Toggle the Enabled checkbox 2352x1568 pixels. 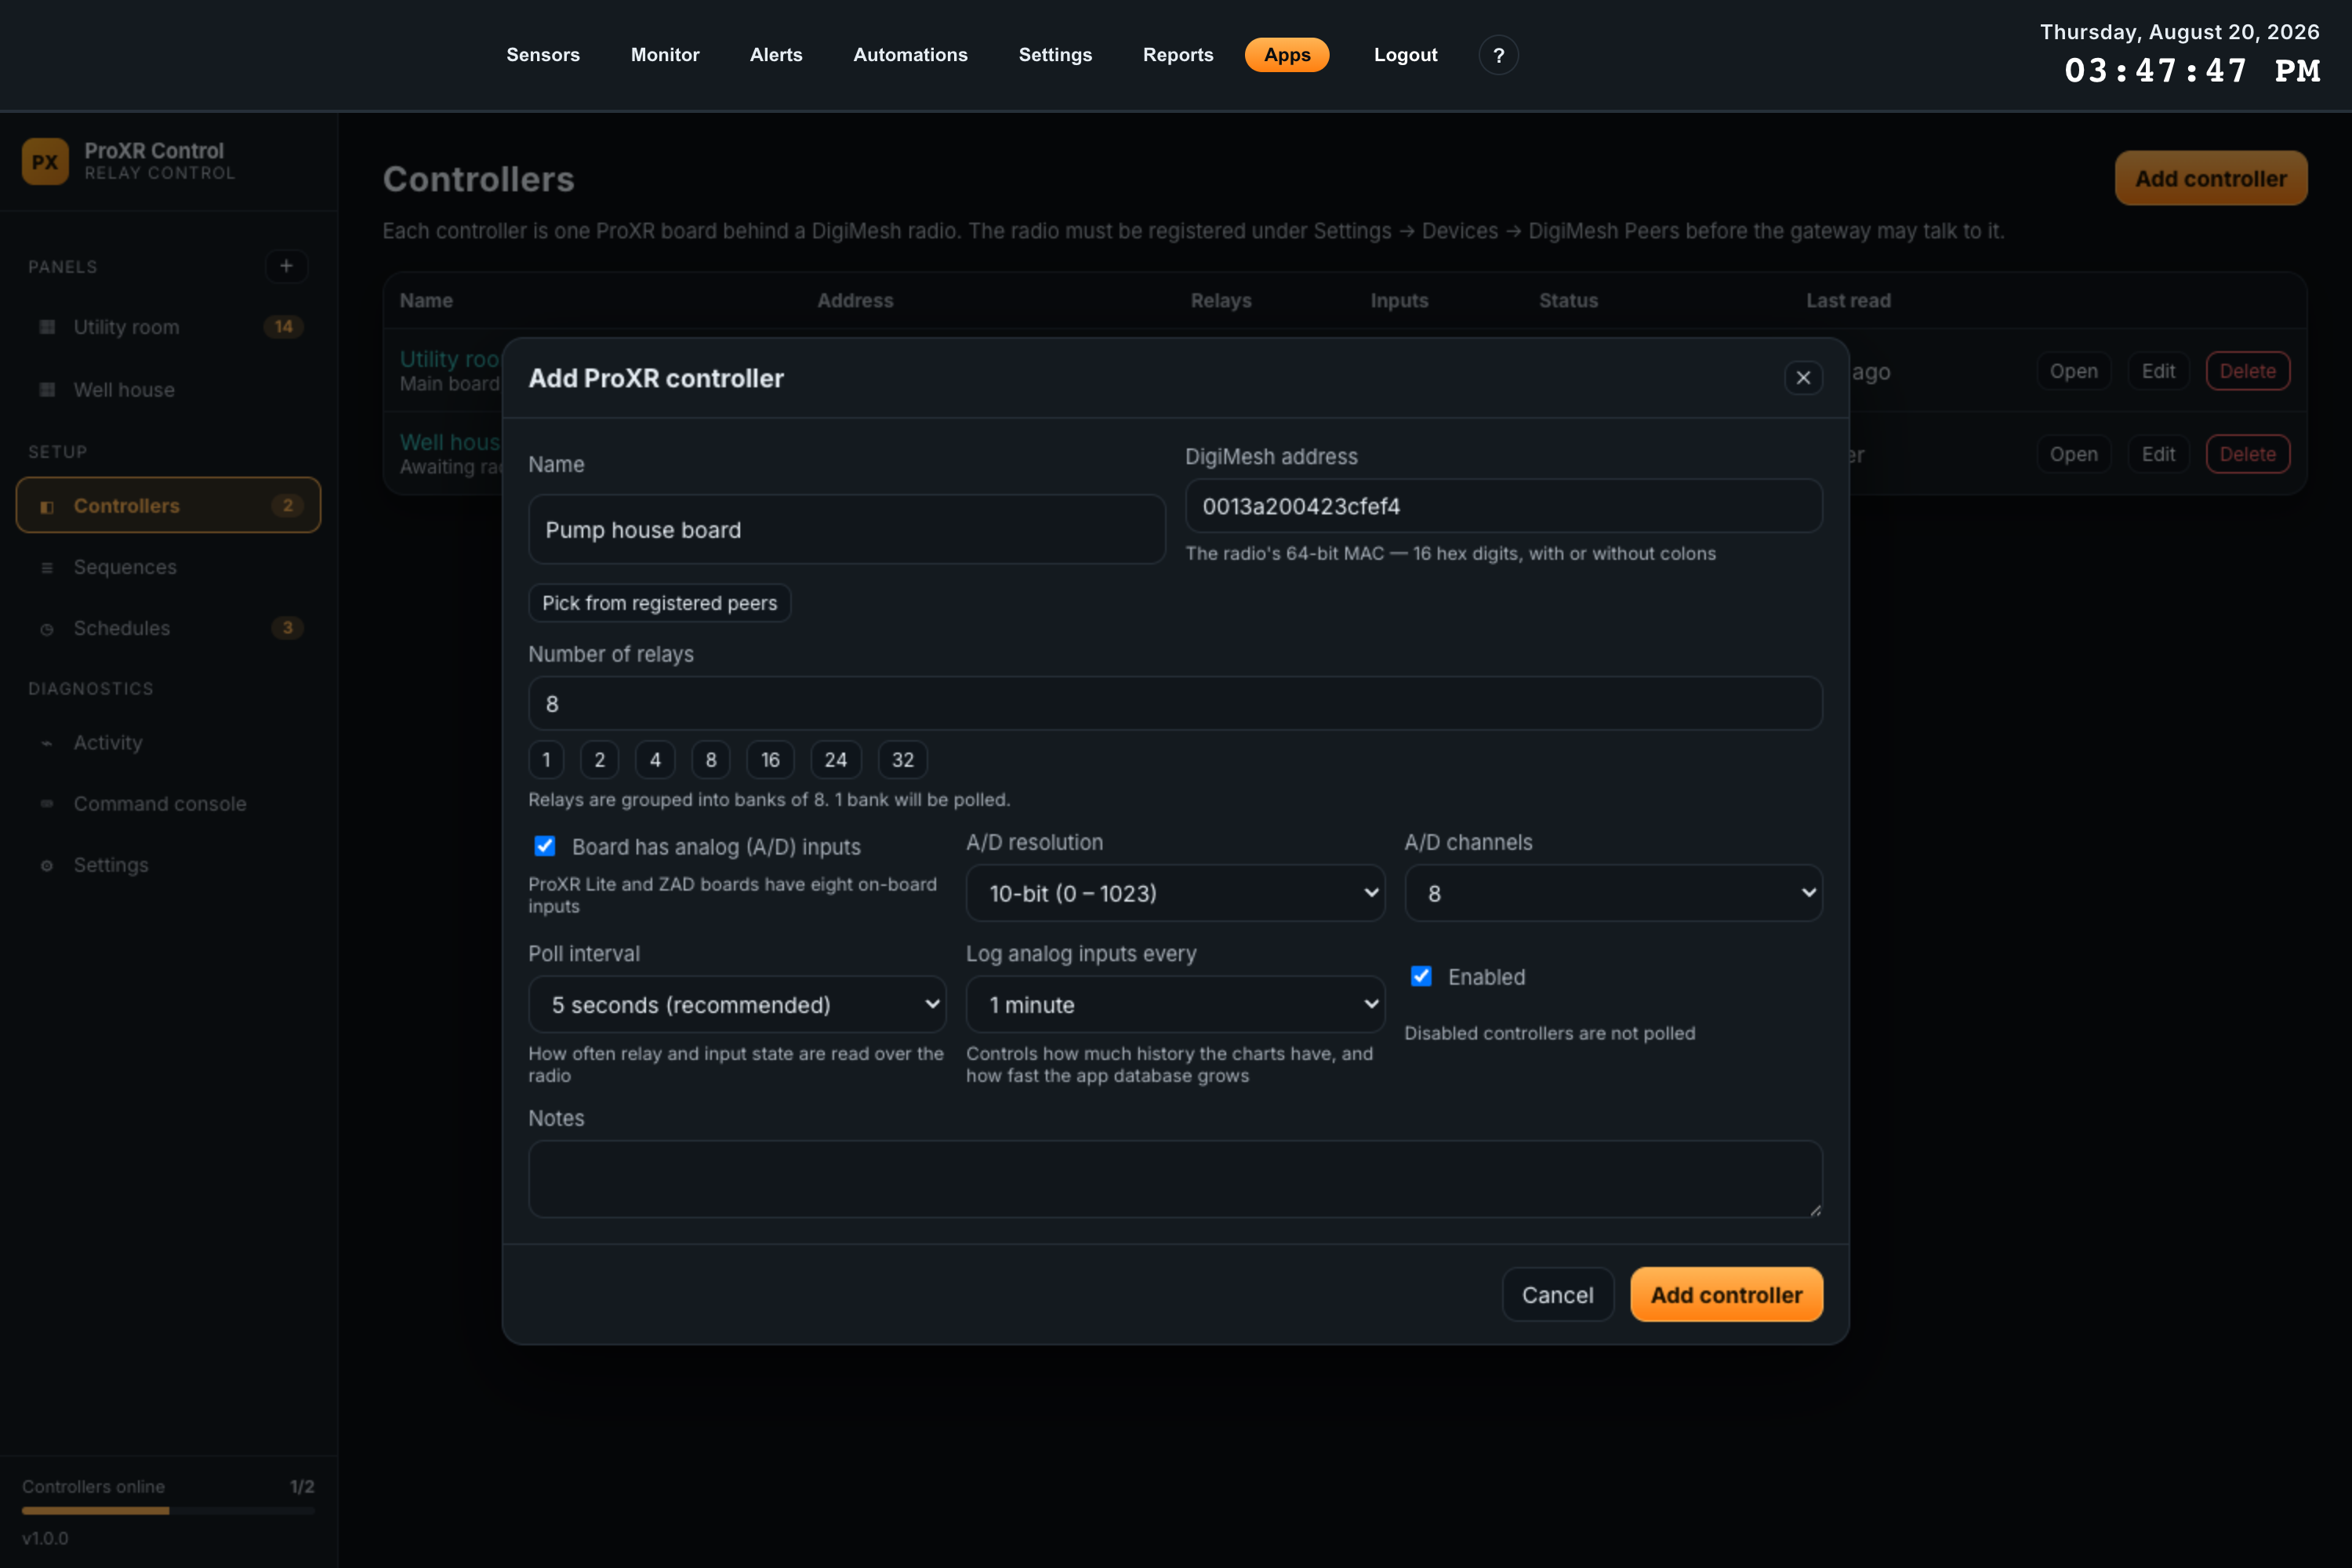pyautogui.click(x=1421, y=976)
